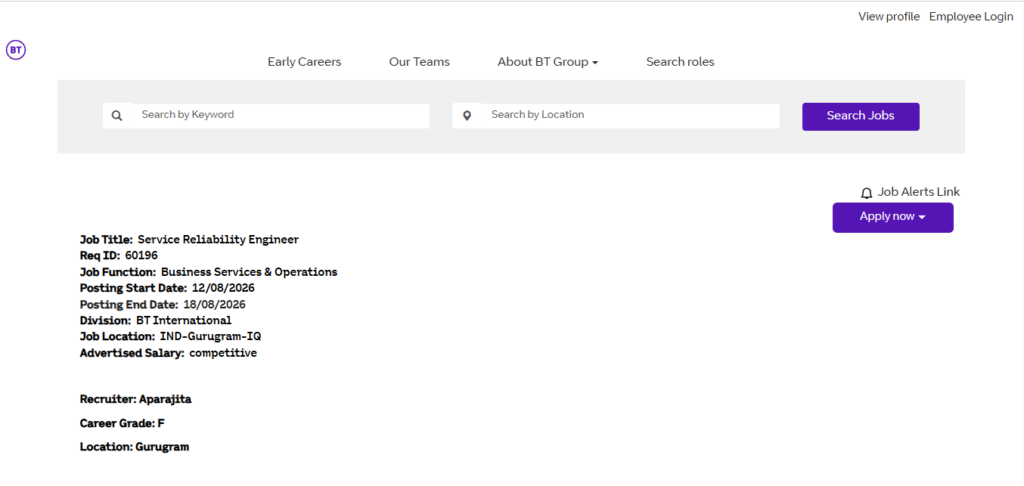Select the Advertised Salary competitive text
The image size is (1024, 486).
pos(223,353)
